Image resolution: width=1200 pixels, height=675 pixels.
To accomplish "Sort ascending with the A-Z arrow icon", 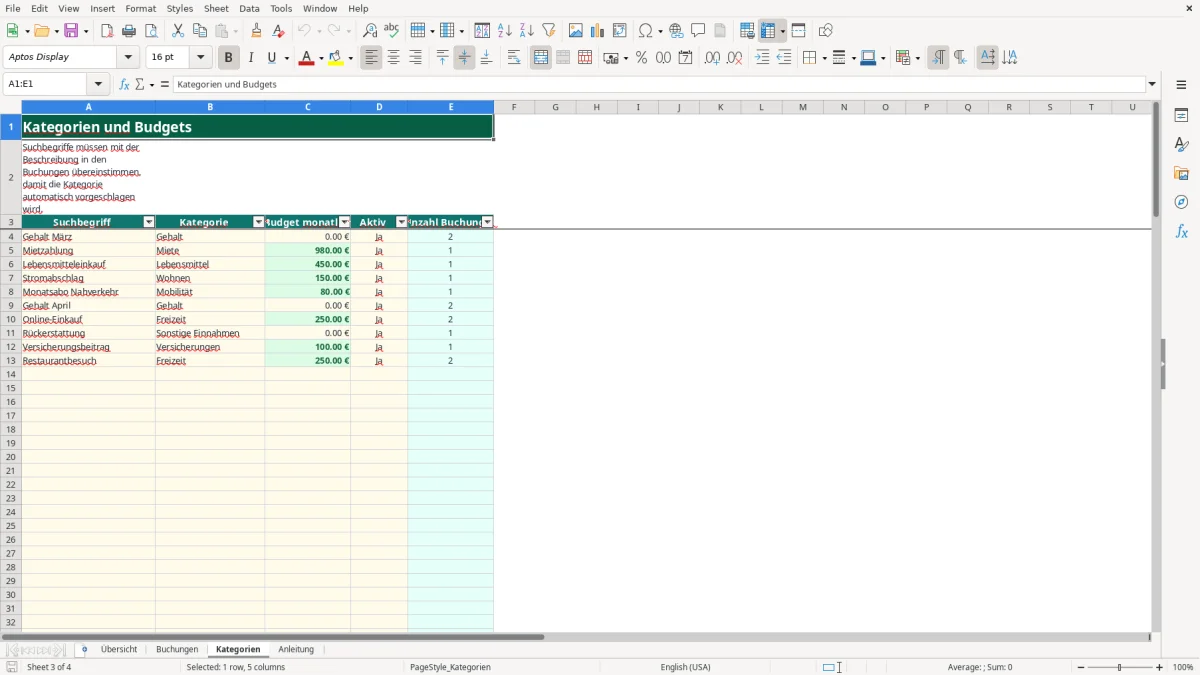I will click(505, 31).
